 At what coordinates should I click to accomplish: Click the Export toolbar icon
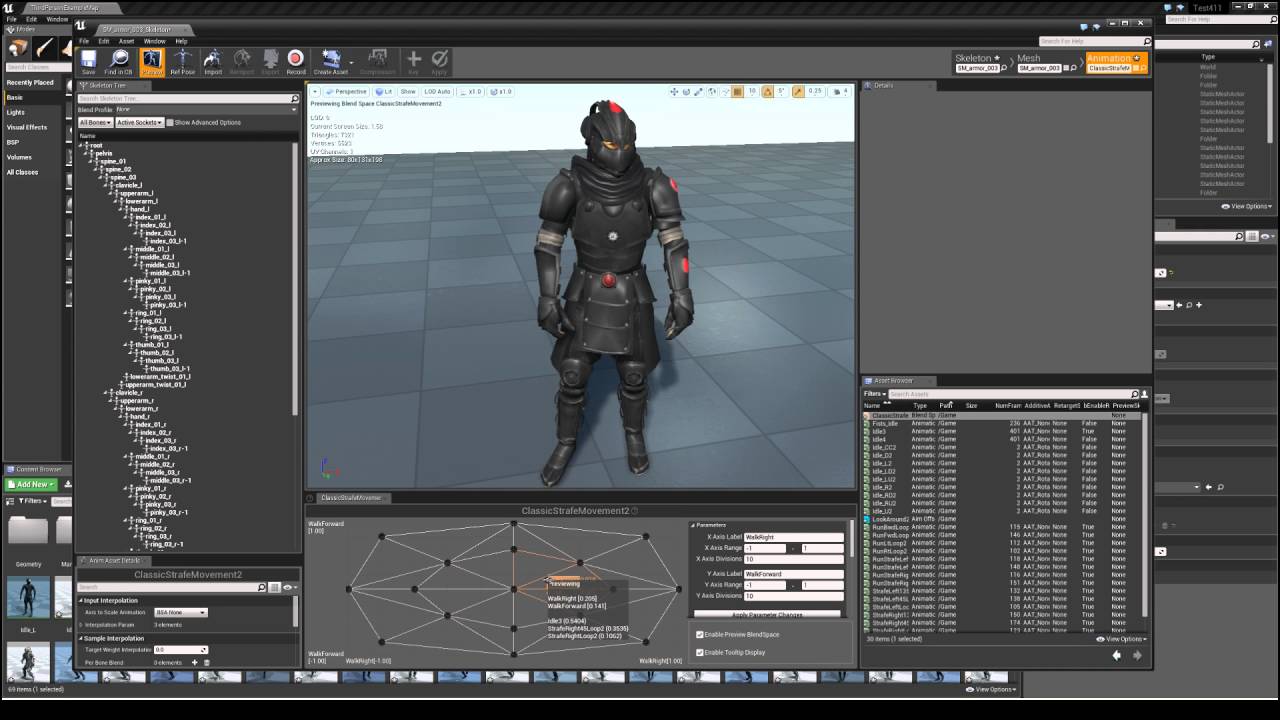270,62
